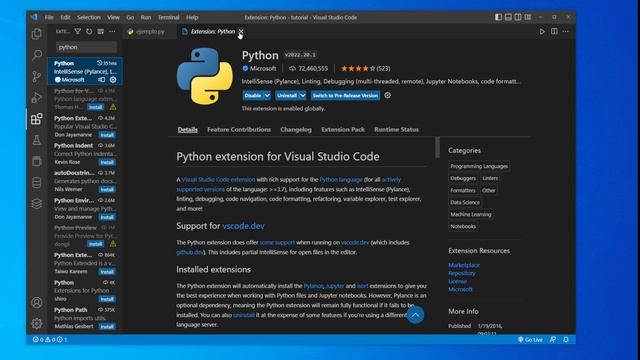Open the License resource link

457,281
